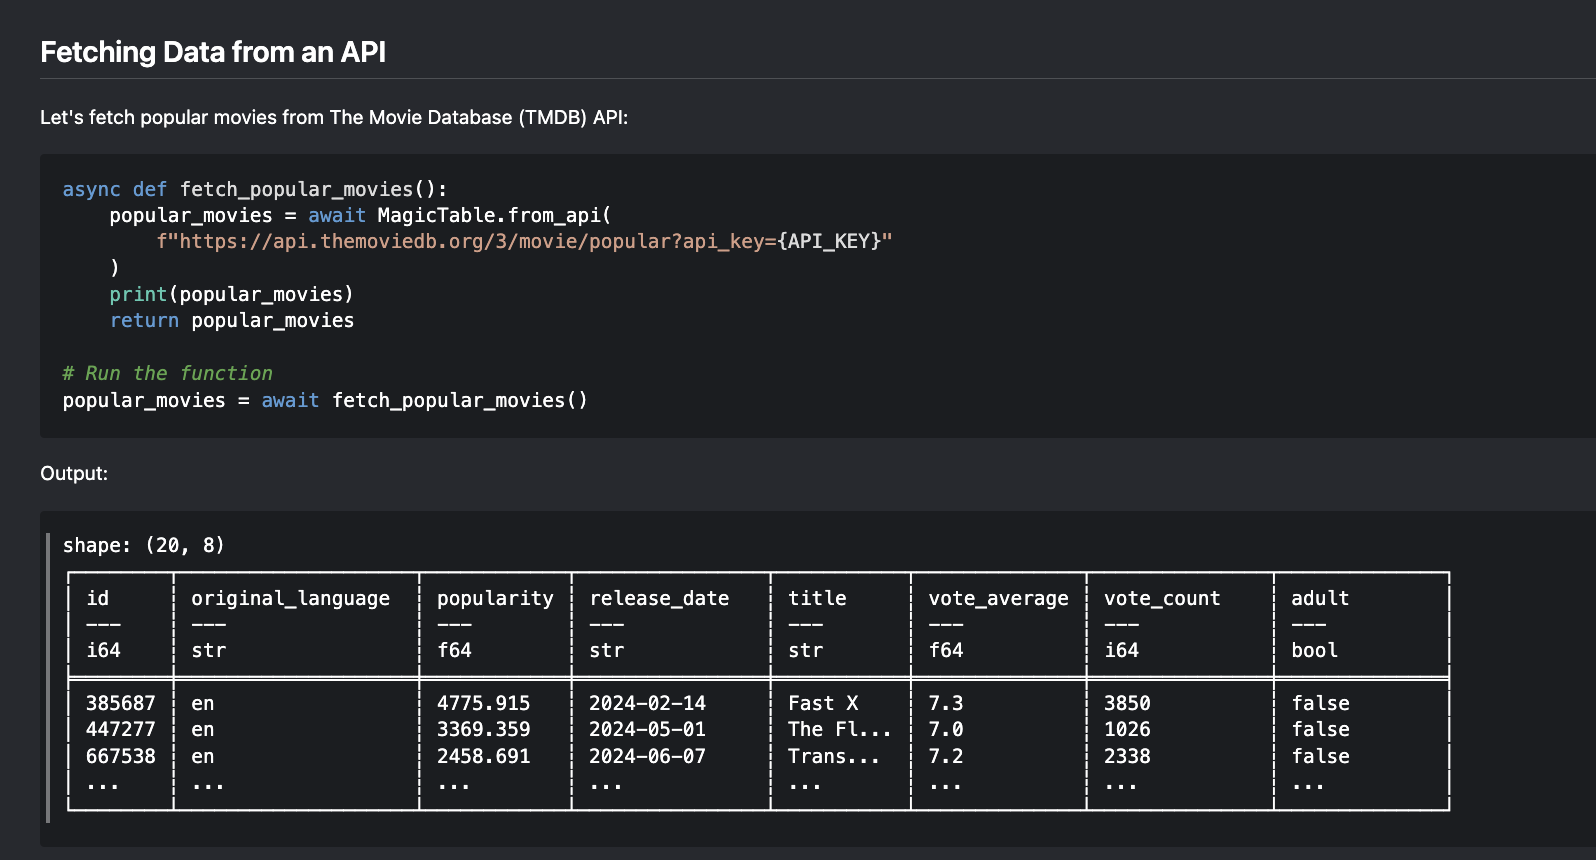
Task: Click the 'Output:' label
Action: point(74,473)
